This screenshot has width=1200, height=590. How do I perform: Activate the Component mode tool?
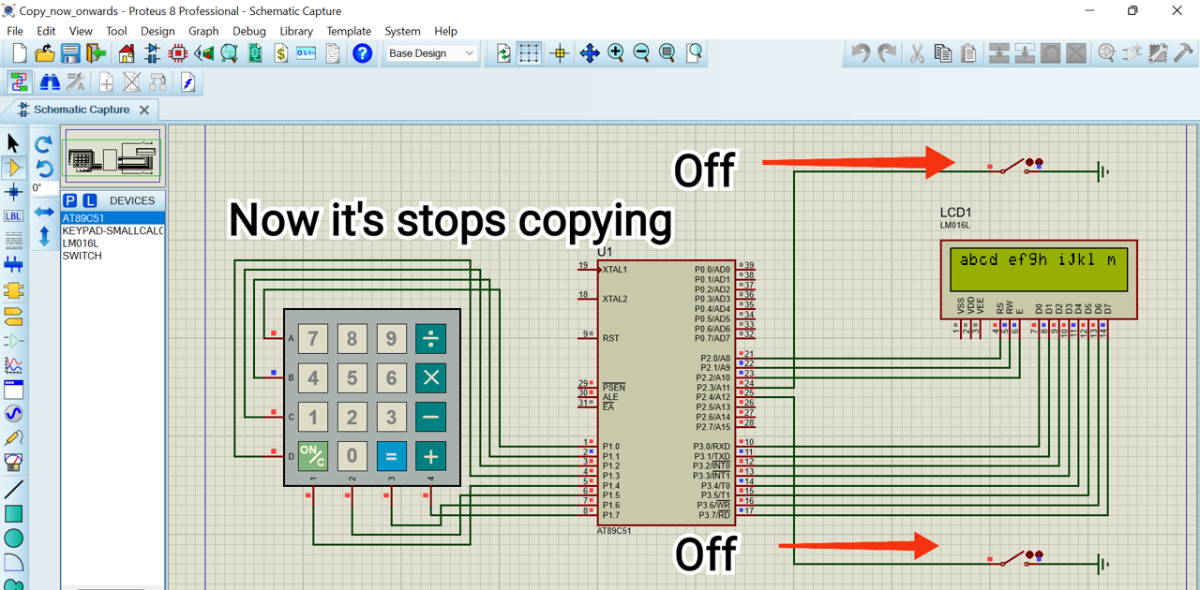pyautogui.click(x=14, y=167)
